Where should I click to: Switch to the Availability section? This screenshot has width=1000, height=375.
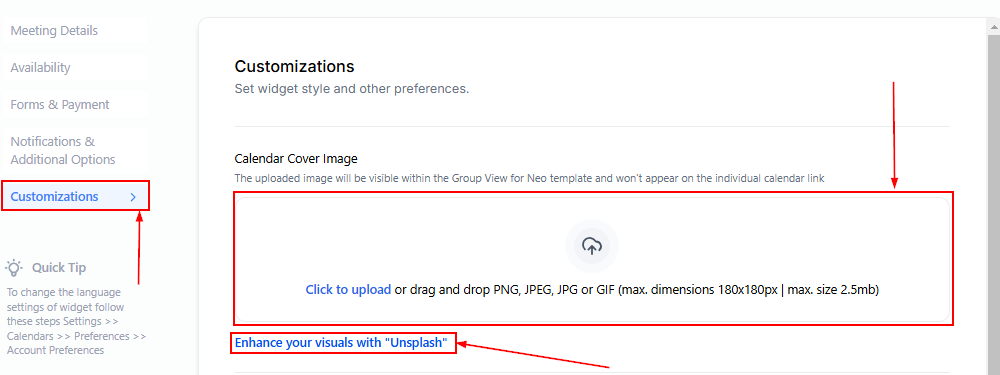click(x=40, y=68)
